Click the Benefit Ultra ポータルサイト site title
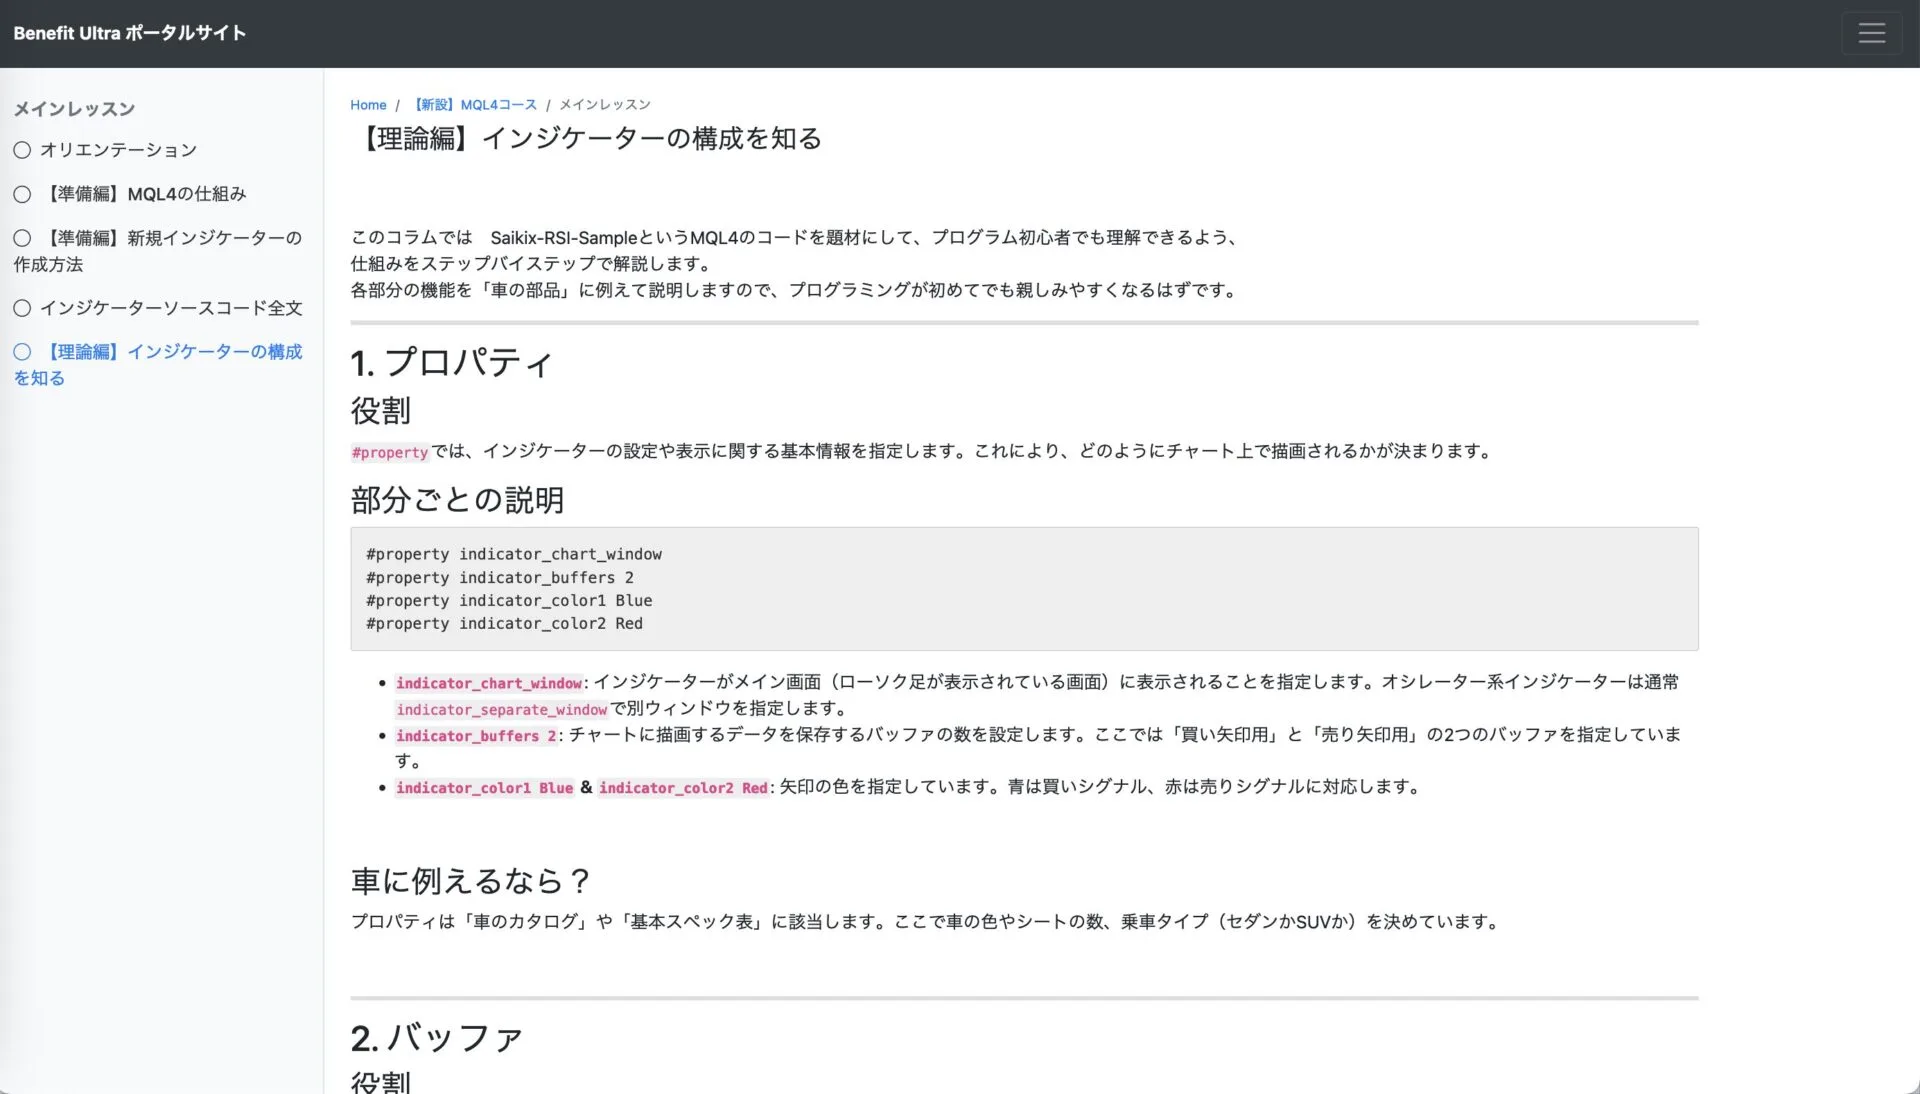Viewport: 1920px width, 1094px height. tap(130, 33)
